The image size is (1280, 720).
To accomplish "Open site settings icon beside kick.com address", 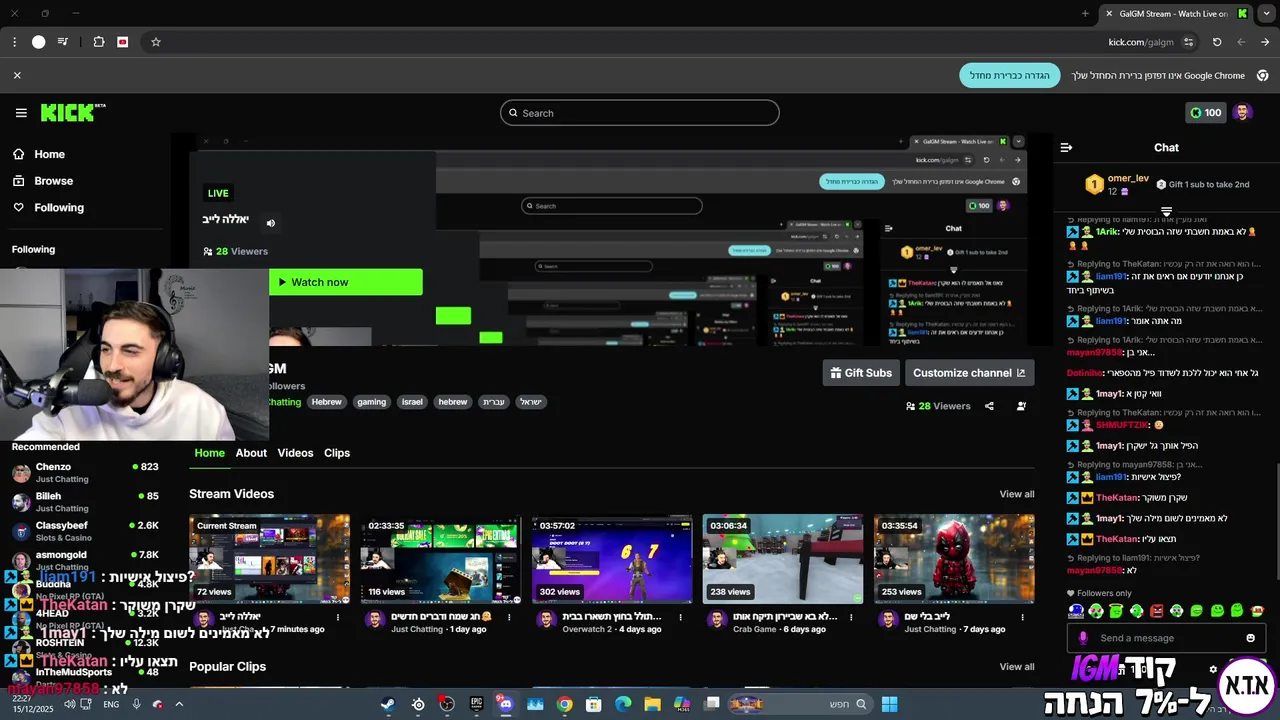I will (1188, 42).
